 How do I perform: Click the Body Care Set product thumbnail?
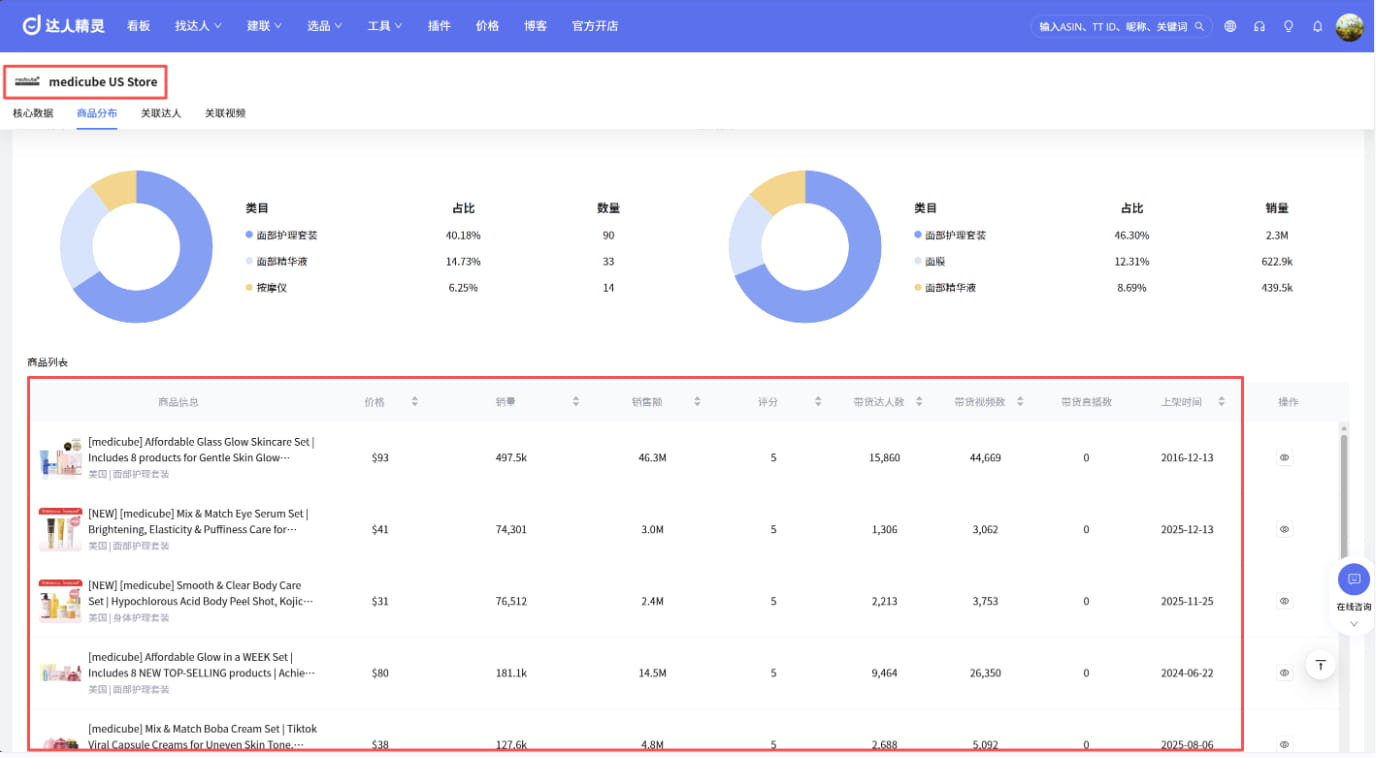click(x=61, y=602)
